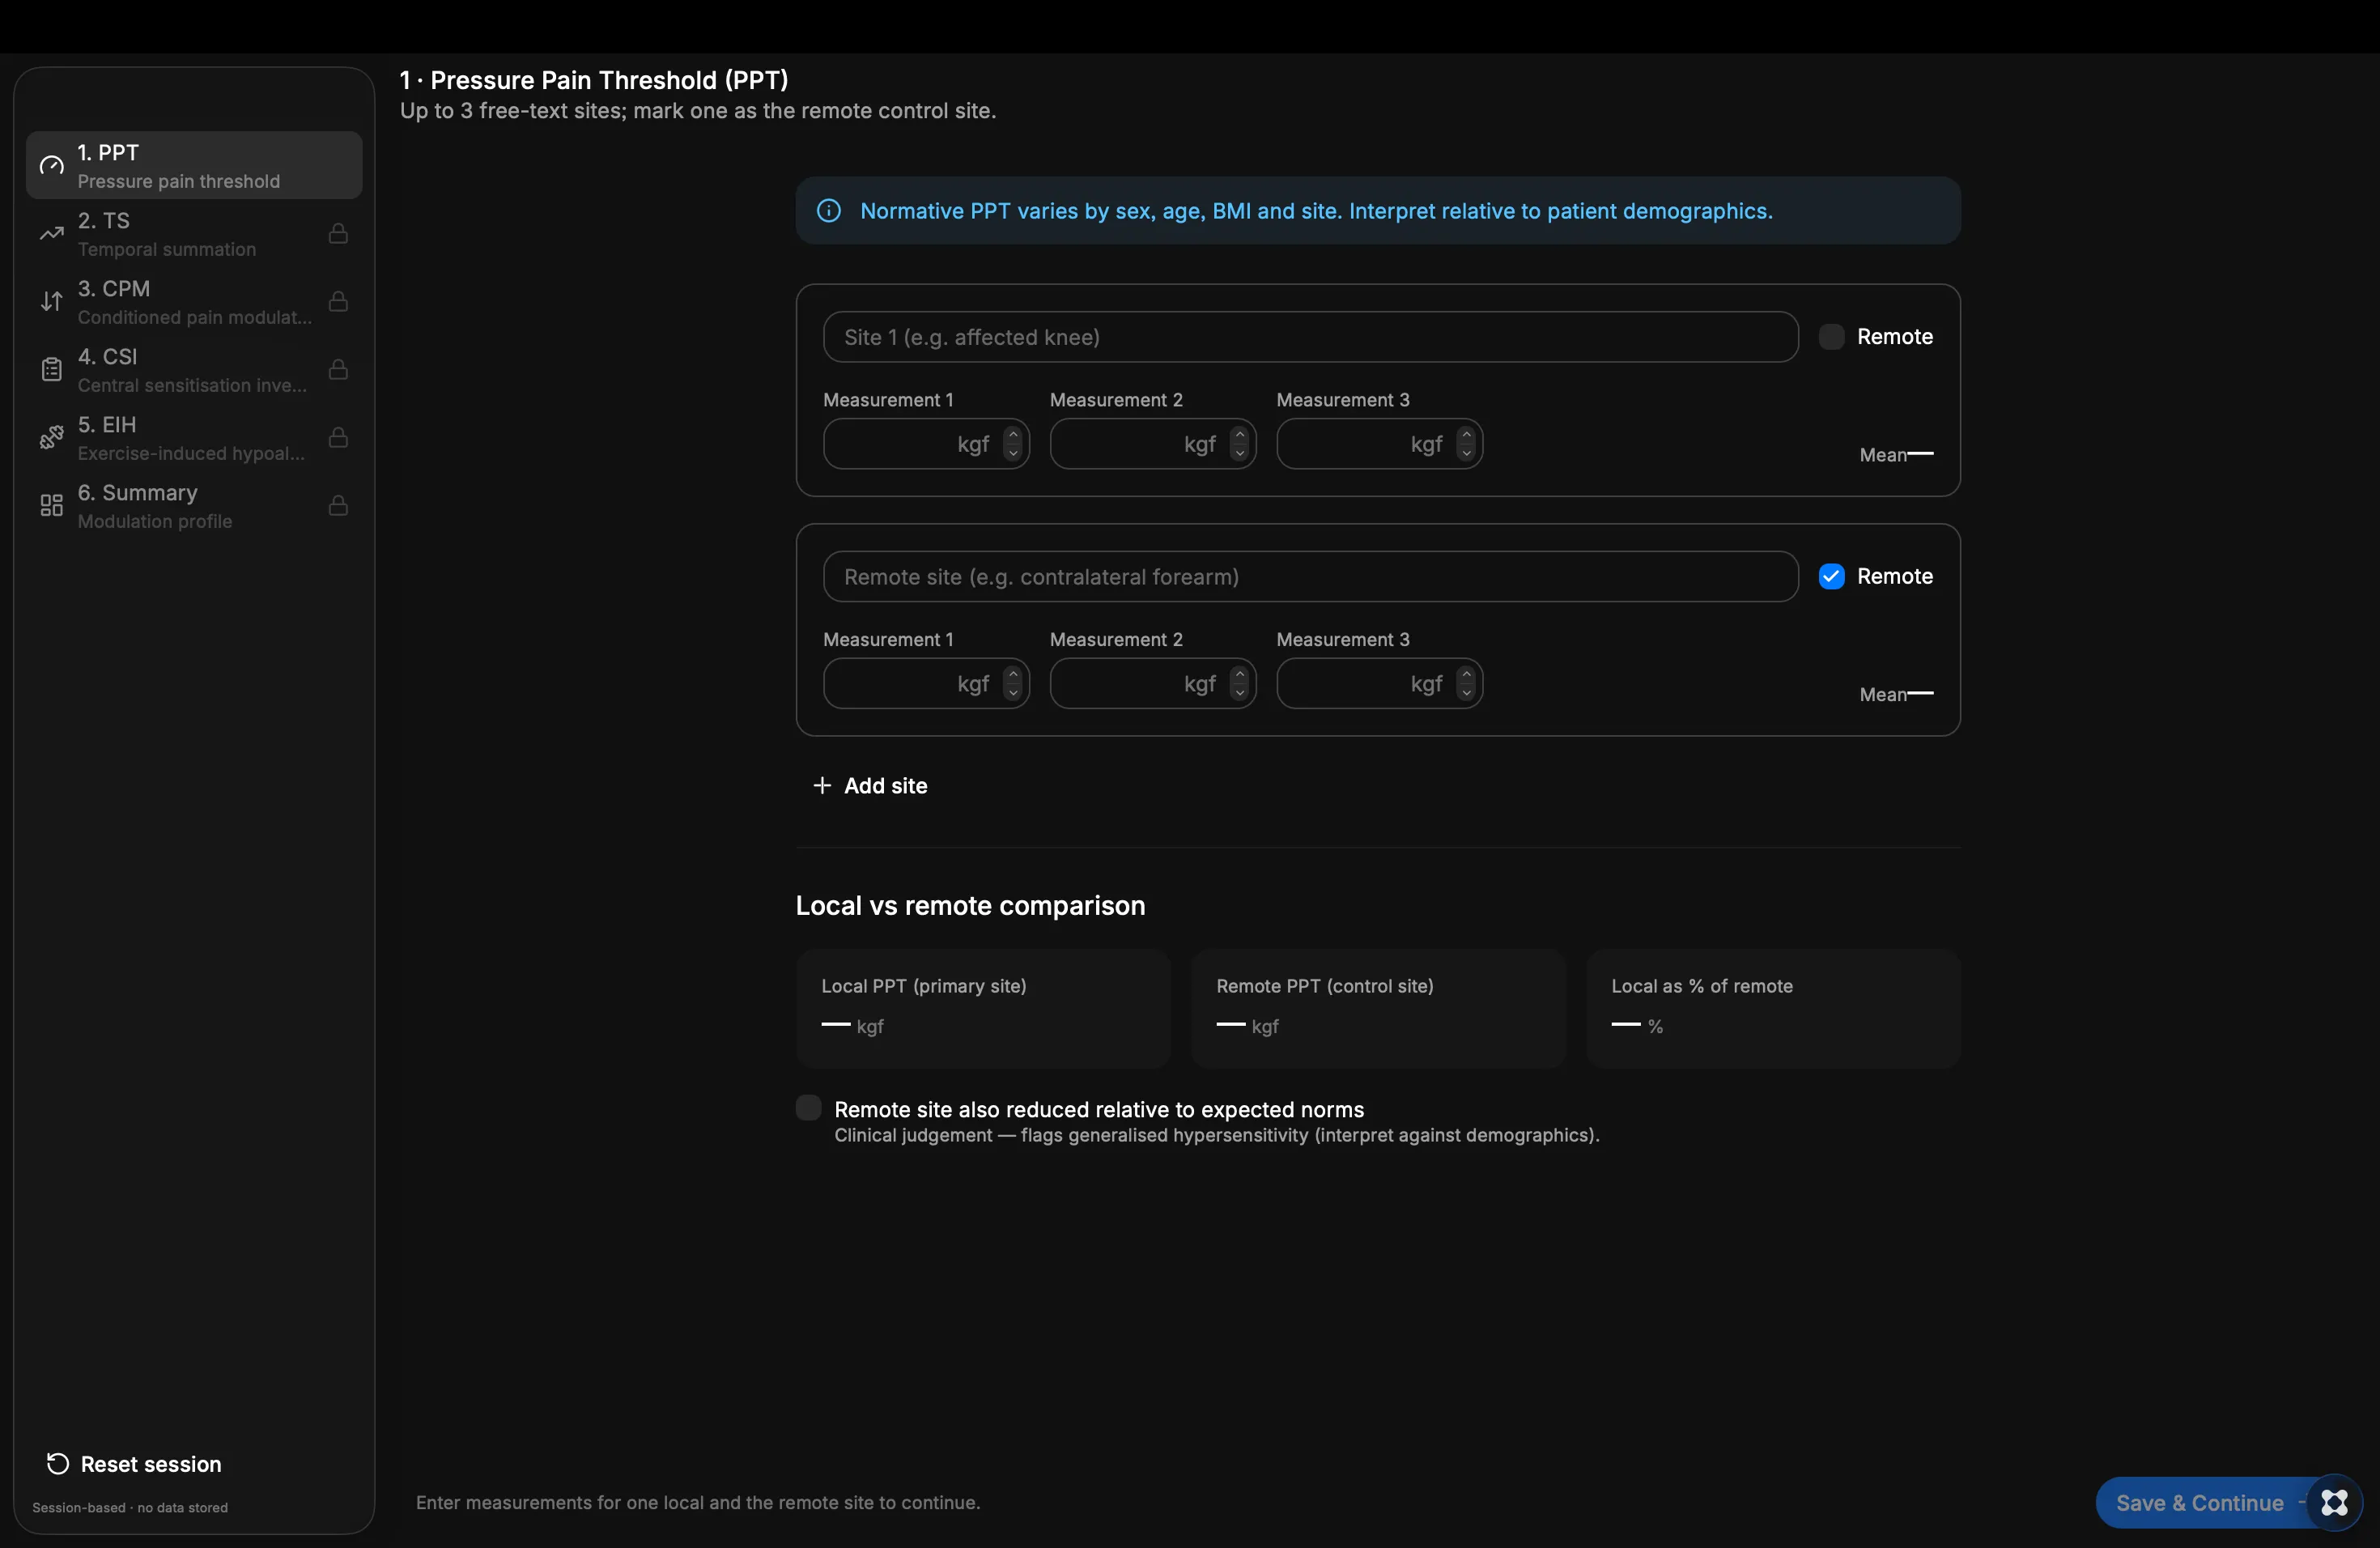
Task: Decrease Remote site Measurement 3 with down arrow
Action: point(1466,693)
